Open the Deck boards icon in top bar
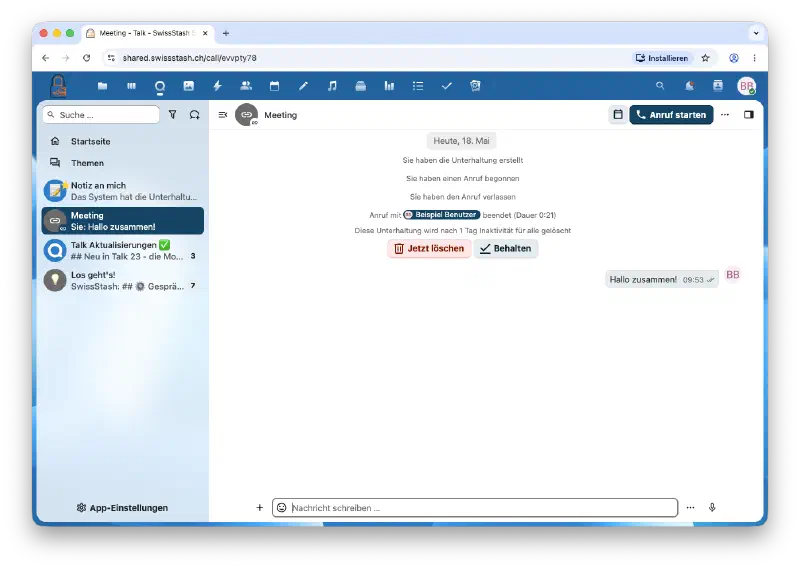 [x=131, y=86]
